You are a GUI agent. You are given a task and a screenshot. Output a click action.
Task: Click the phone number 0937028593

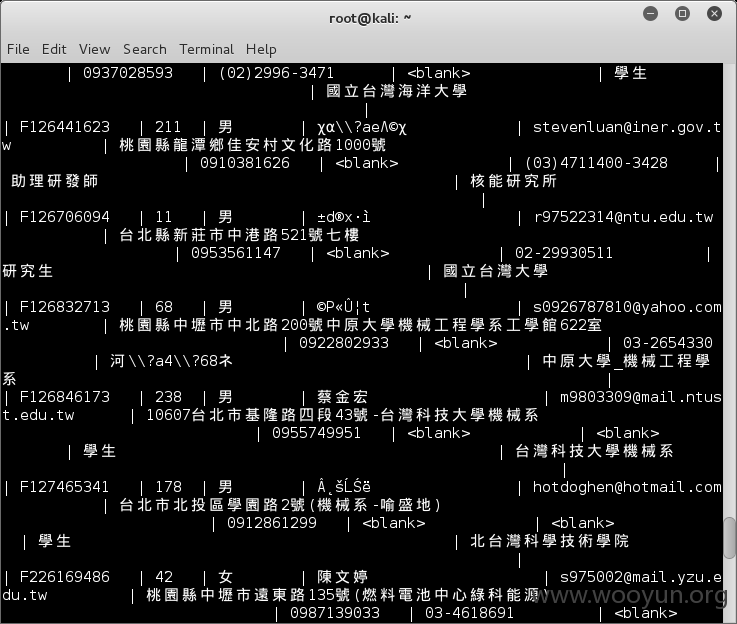tap(128, 73)
